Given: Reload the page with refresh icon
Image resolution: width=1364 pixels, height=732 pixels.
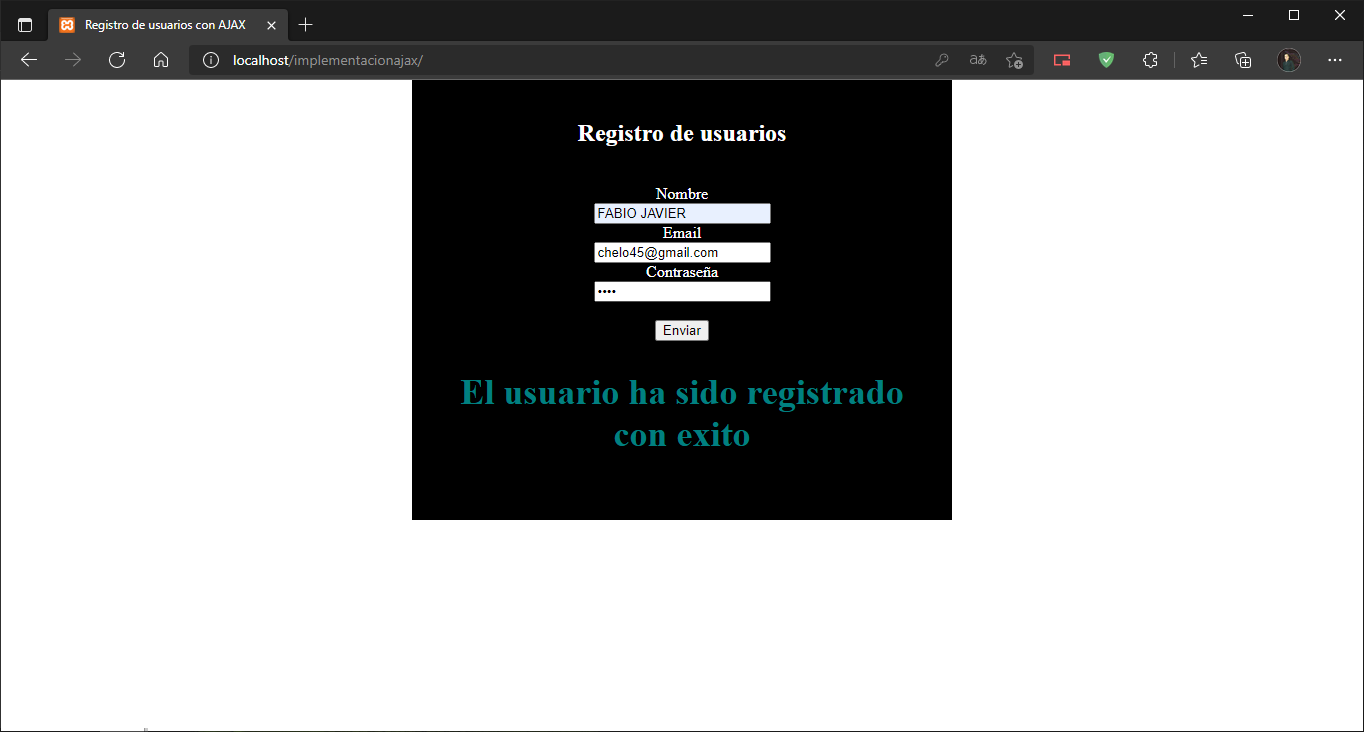Looking at the screenshot, I should click(117, 60).
